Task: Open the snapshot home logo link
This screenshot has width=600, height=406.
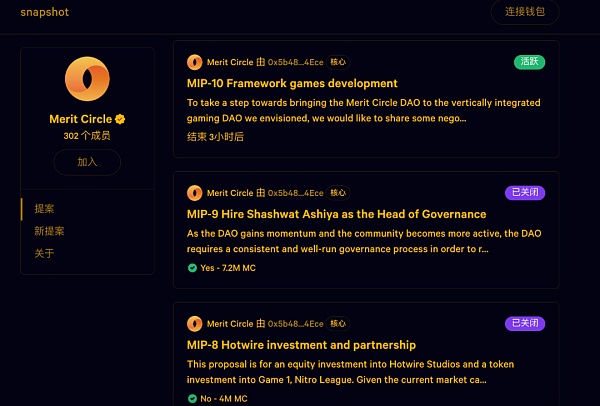Action: pos(44,12)
